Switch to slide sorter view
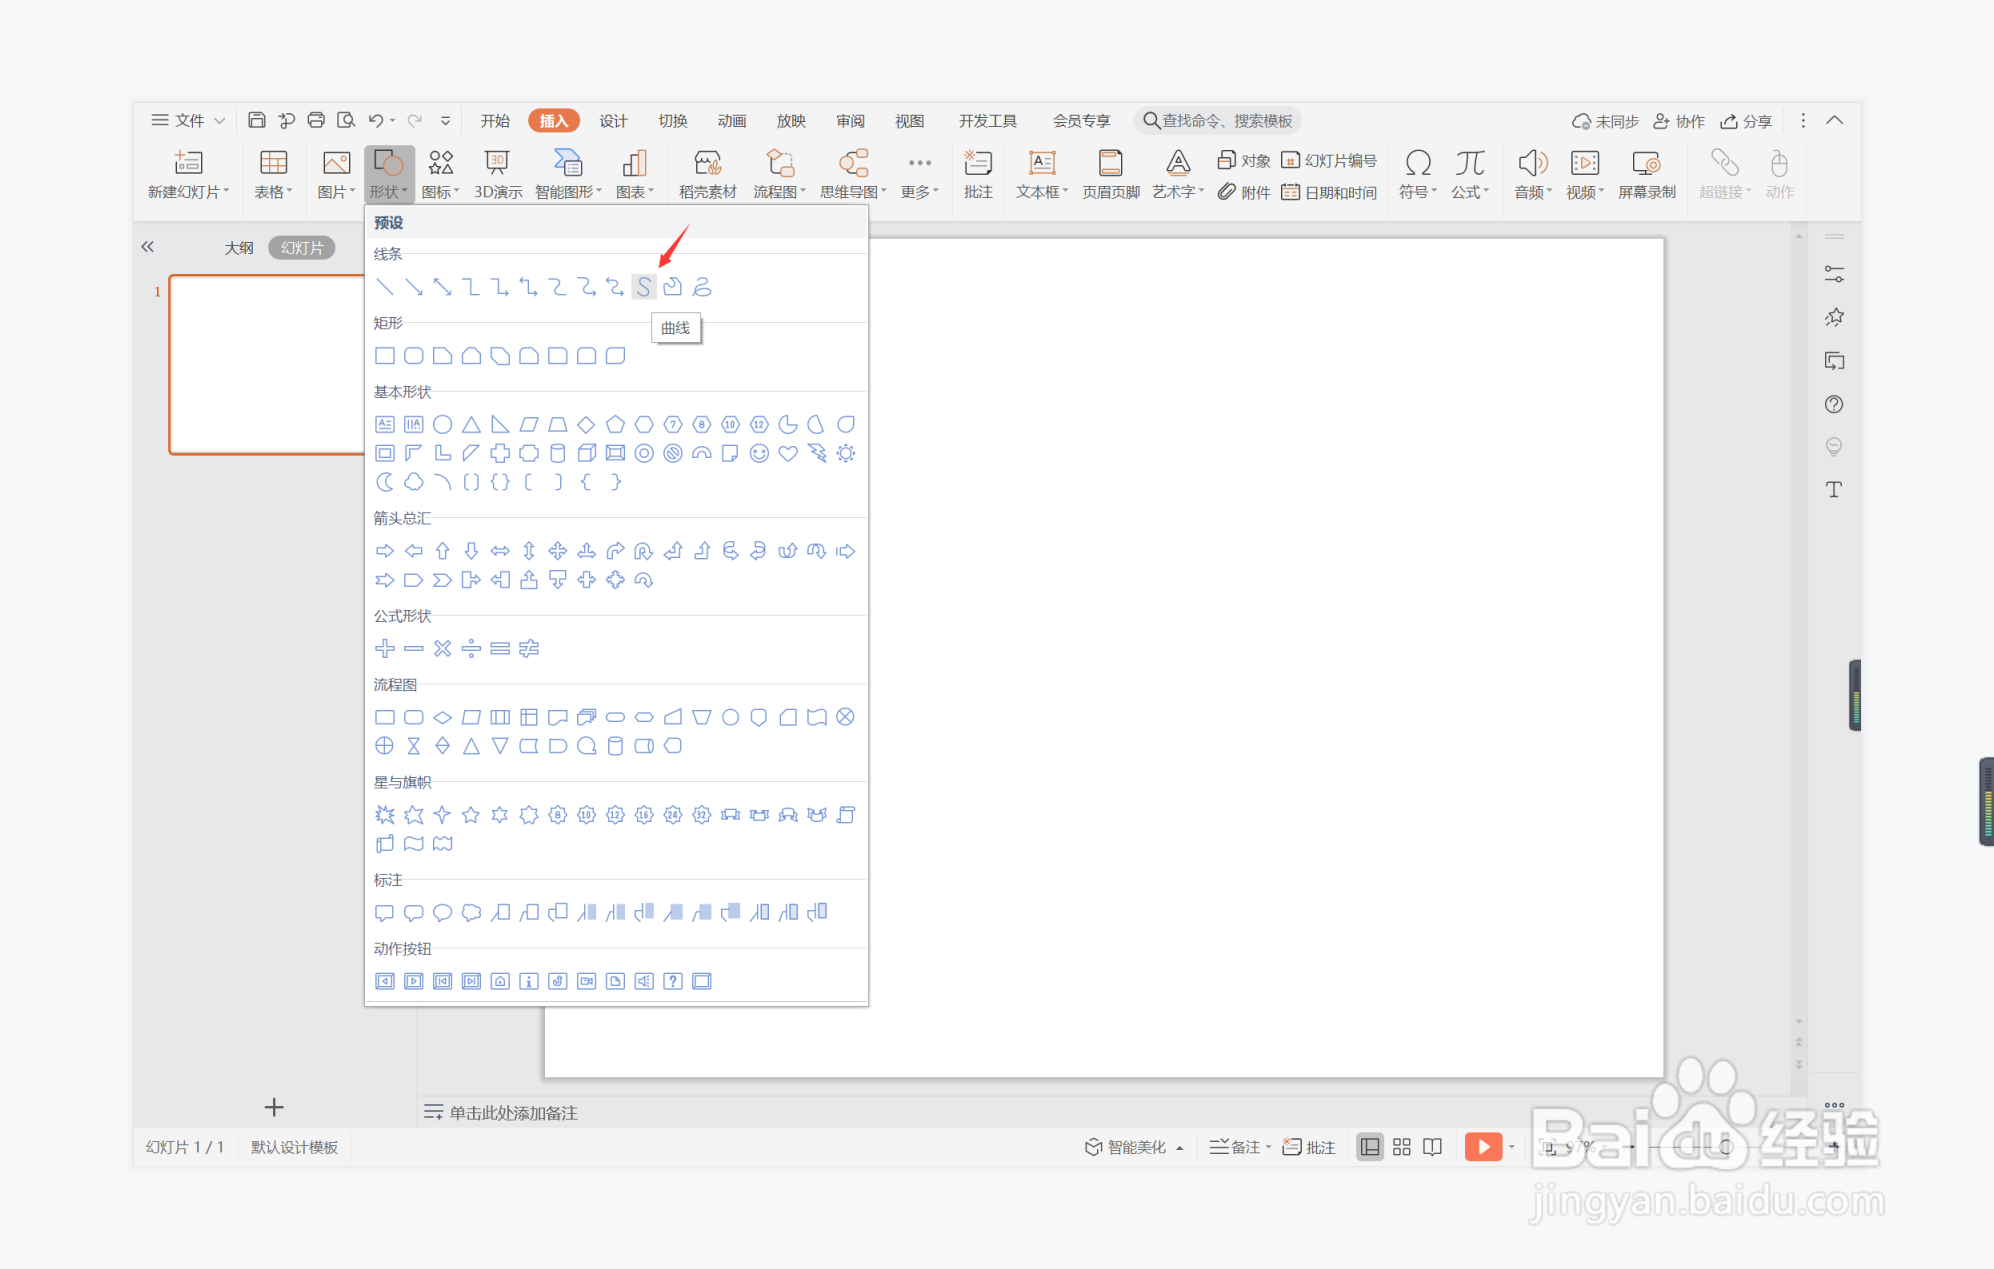This screenshot has width=1994, height=1269. click(x=1401, y=1147)
